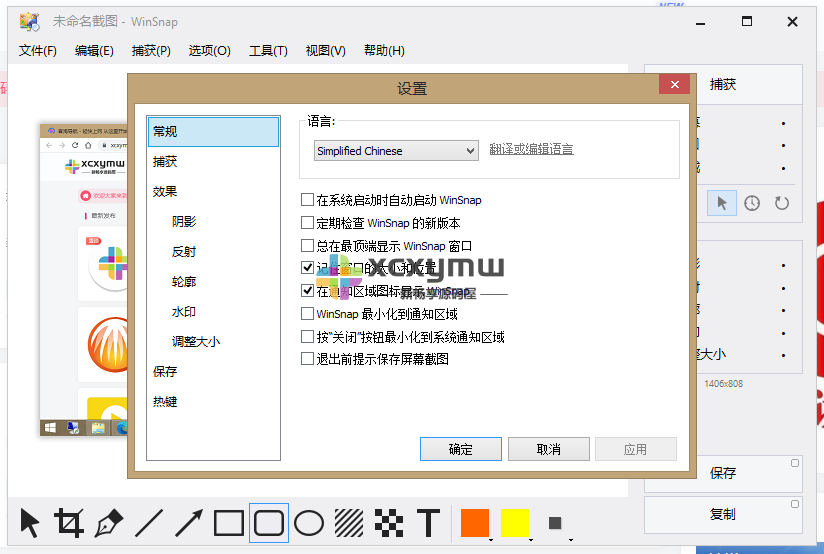Screen dimensions: 824x554
Task: Select 热键 settings category
Action: [213, 402]
